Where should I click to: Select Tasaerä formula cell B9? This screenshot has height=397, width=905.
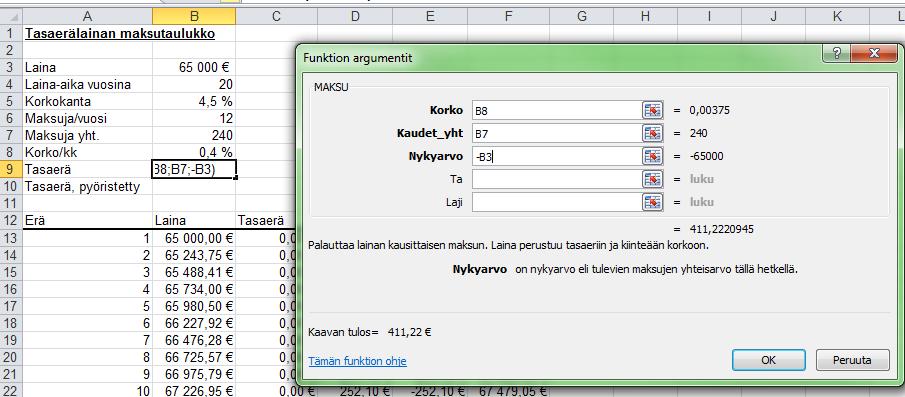[x=194, y=170]
